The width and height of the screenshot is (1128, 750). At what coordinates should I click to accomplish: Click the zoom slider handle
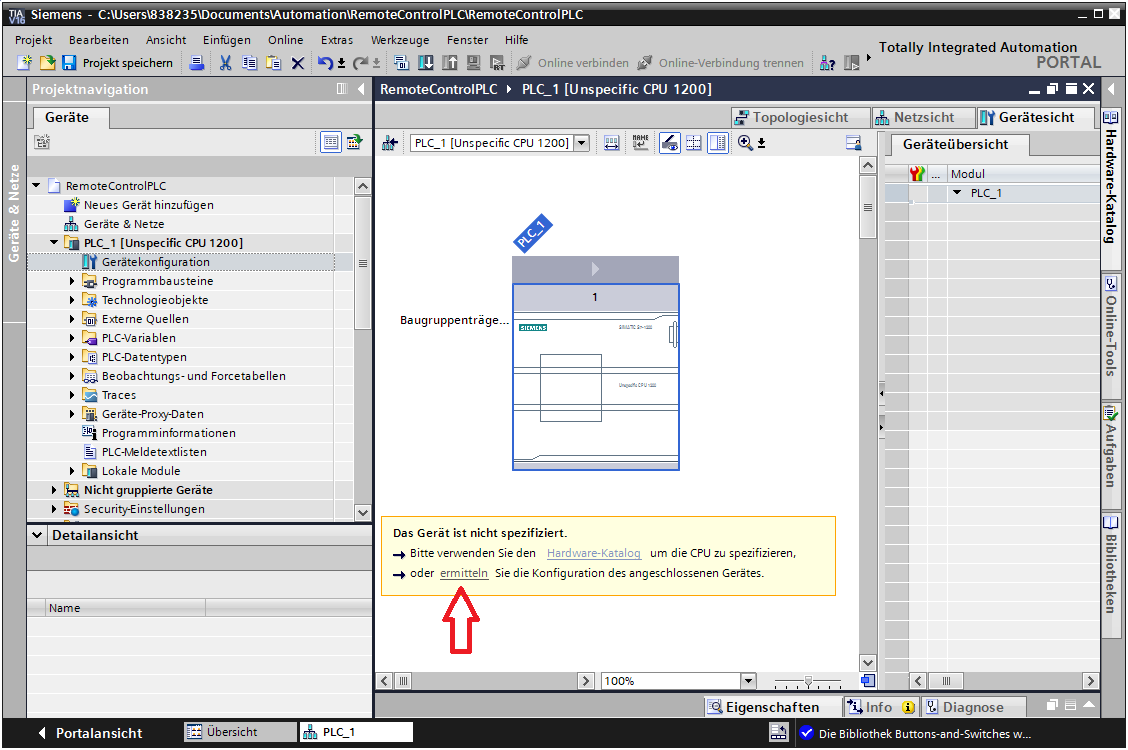(809, 681)
